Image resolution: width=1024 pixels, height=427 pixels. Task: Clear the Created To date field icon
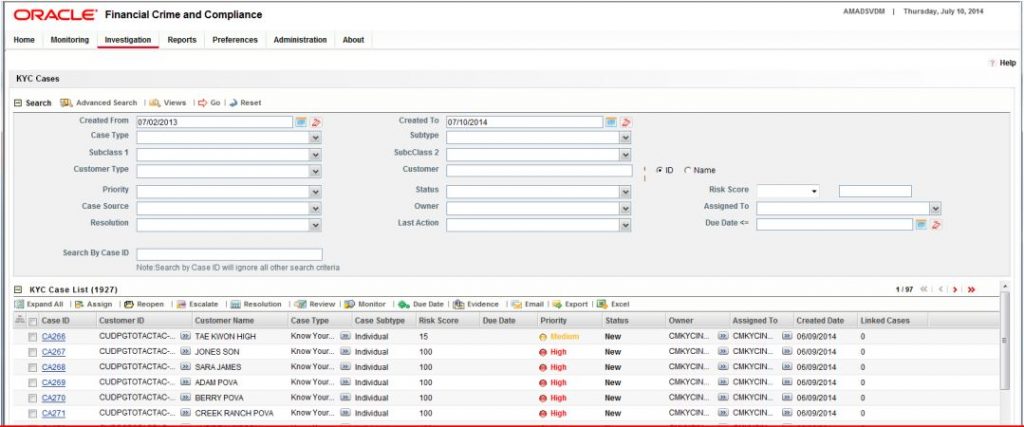pos(626,122)
